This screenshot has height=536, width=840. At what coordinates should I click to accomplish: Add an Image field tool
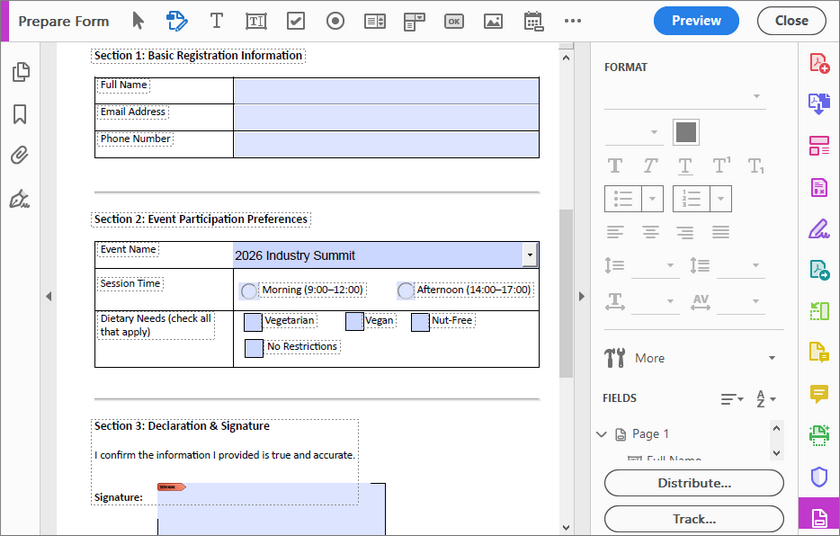click(493, 21)
